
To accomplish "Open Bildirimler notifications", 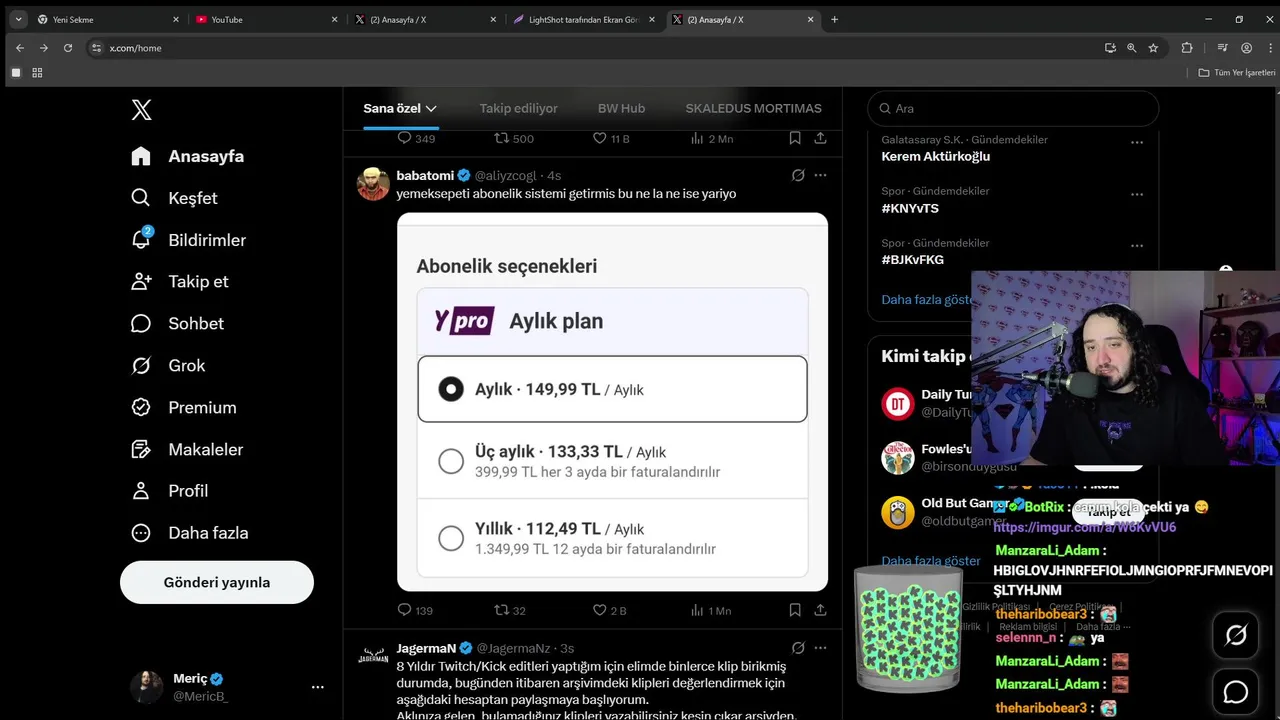I will pos(188,240).
